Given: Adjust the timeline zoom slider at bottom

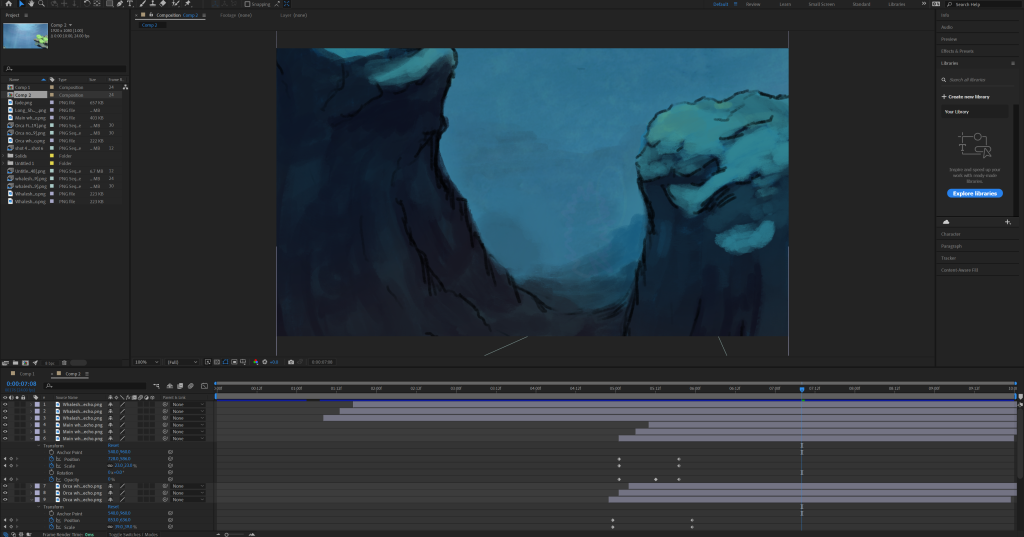Looking at the screenshot, I should pos(228,534).
